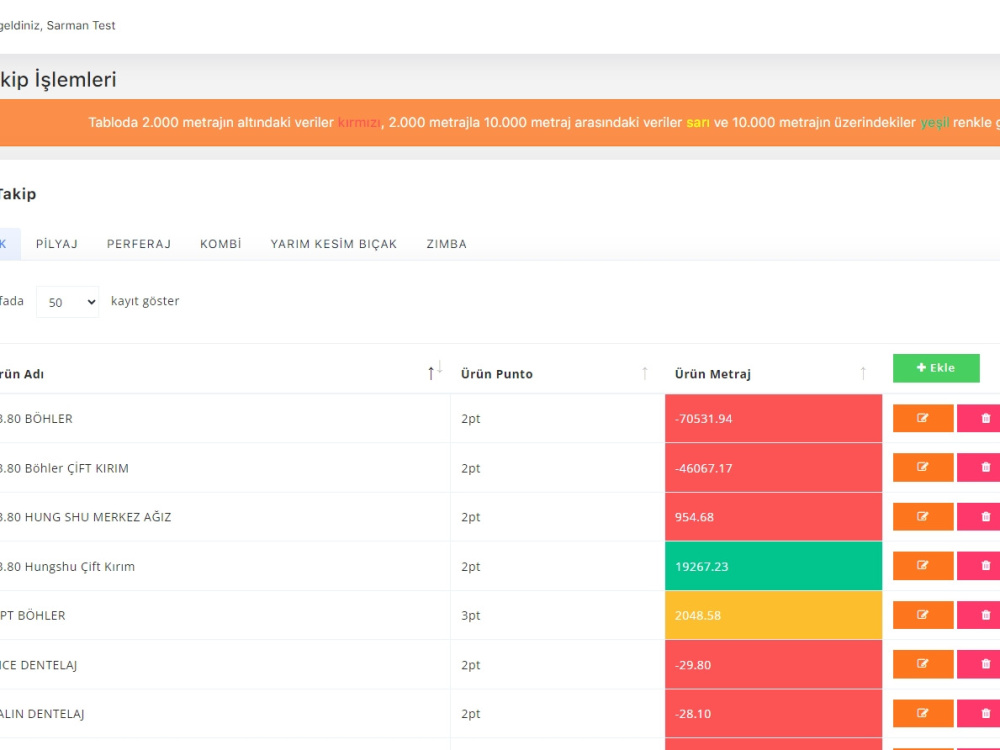Screen dimensions: 1000x750
Task: Edit the Böhler ÇİFT KIRIM row
Action: [923, 467]
